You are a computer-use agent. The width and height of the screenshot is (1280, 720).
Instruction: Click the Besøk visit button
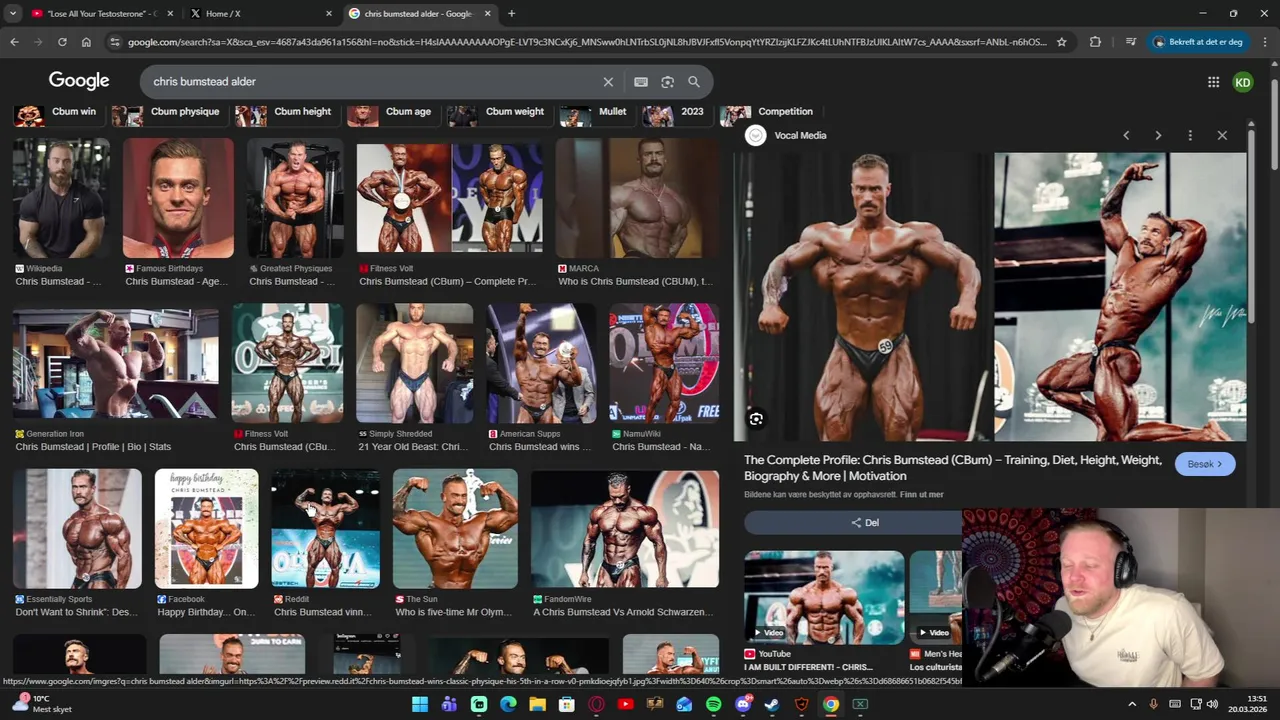click(x=1205, y=464)
